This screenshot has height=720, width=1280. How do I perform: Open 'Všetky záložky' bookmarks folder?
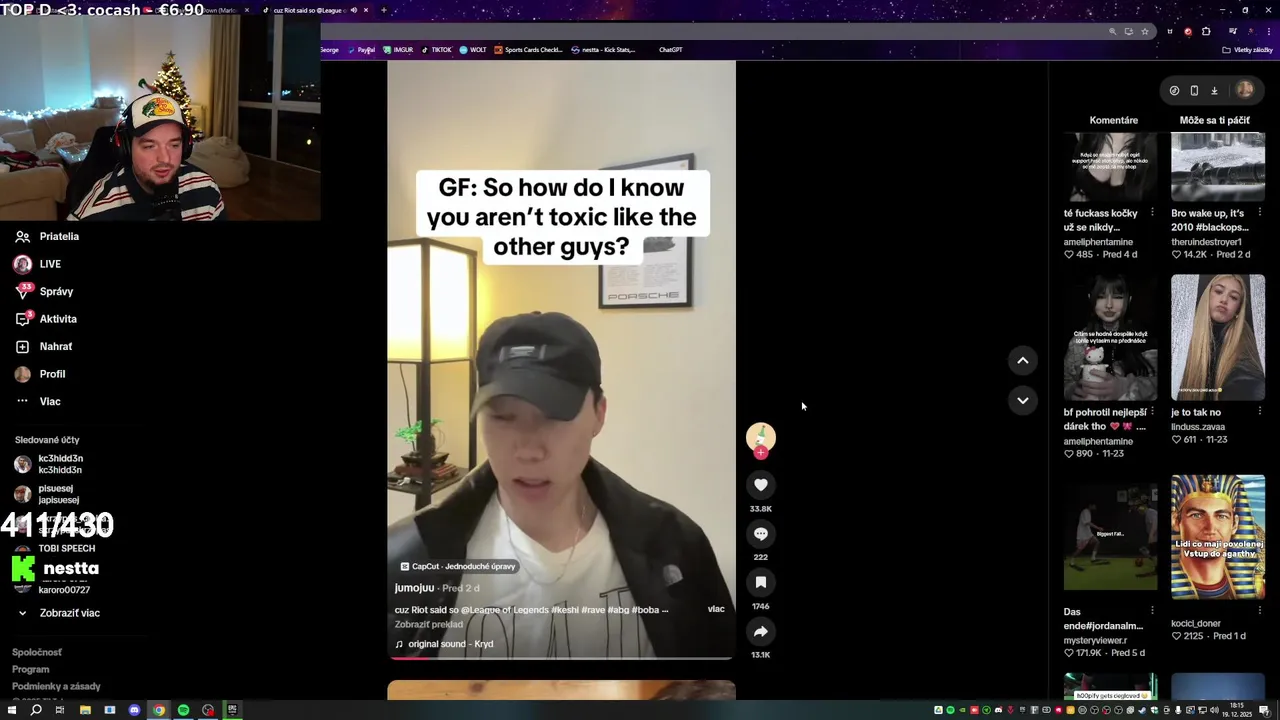(x=1248, y=49)
